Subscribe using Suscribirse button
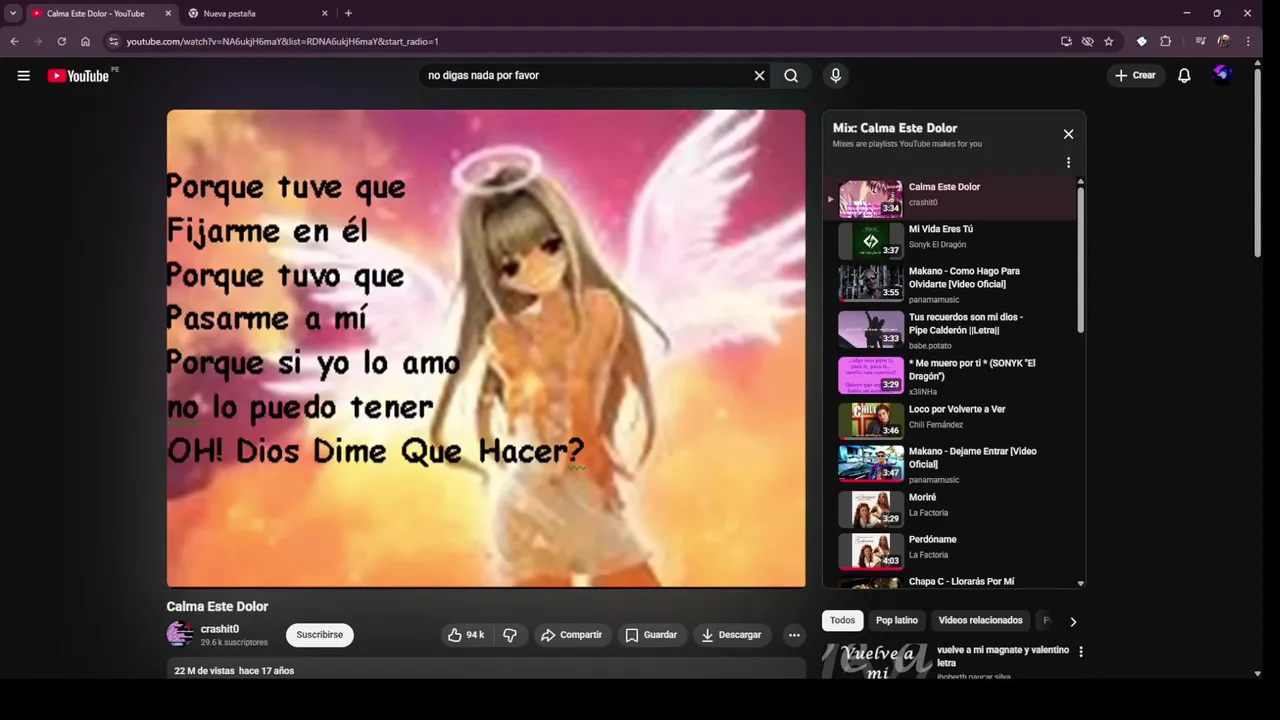1280x720 pixels. 320,635
